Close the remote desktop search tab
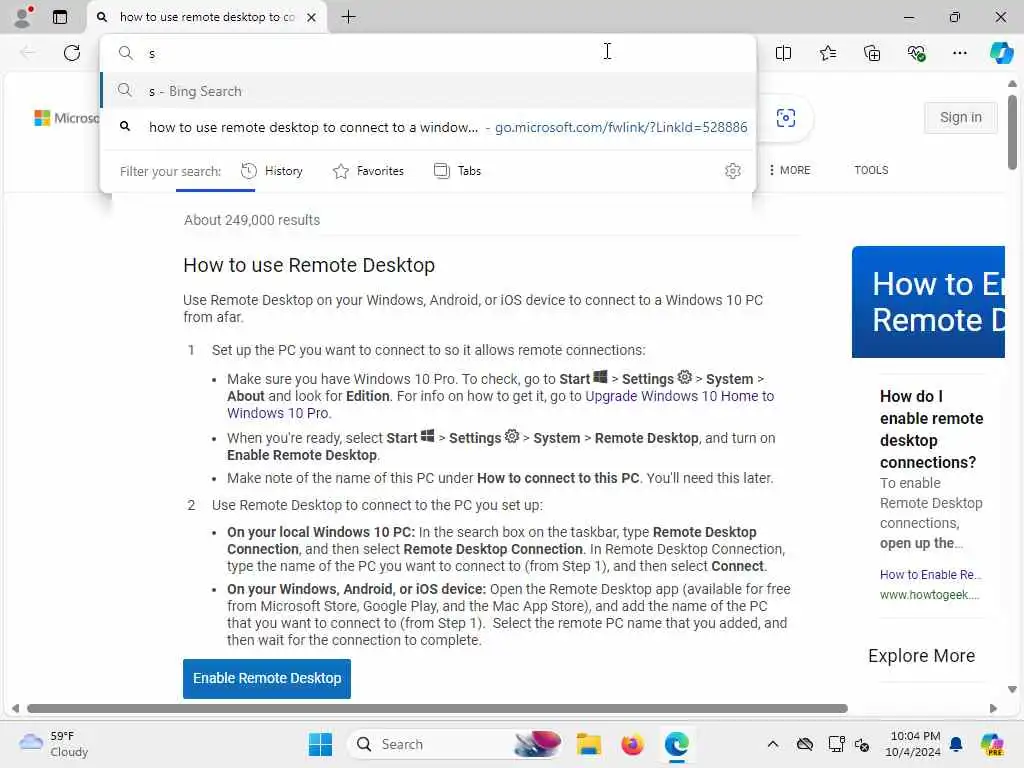The width and height of the screenshot is (1024, 768). point(312,17)
